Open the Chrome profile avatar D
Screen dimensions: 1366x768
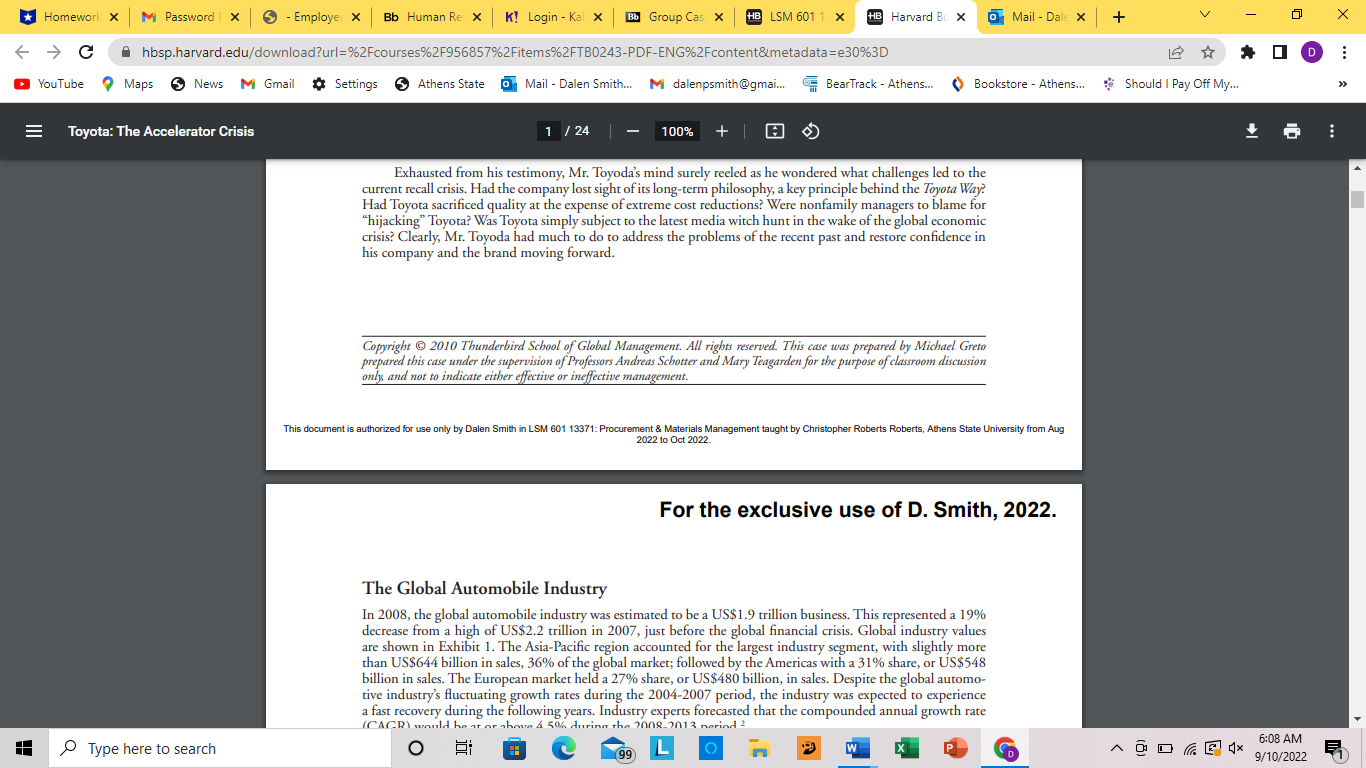1311,52
